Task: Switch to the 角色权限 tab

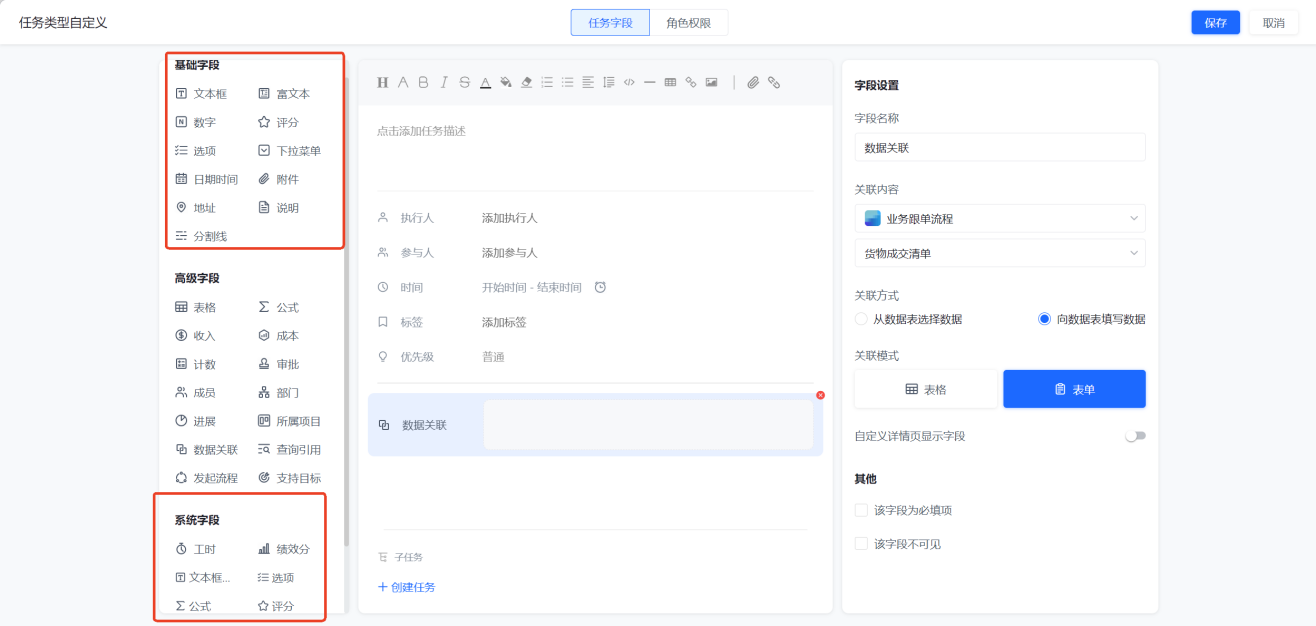Action: [689, 23]
